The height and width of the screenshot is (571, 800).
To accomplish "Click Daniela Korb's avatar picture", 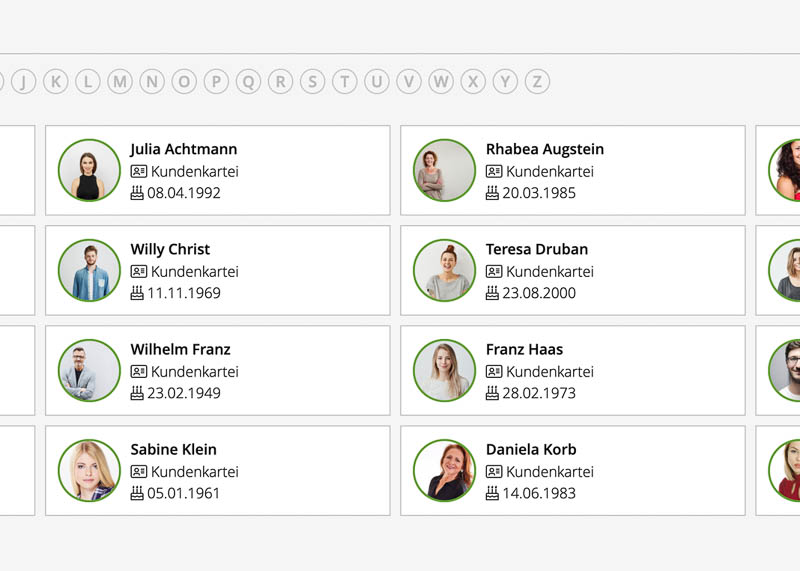I will pos(444,470).
